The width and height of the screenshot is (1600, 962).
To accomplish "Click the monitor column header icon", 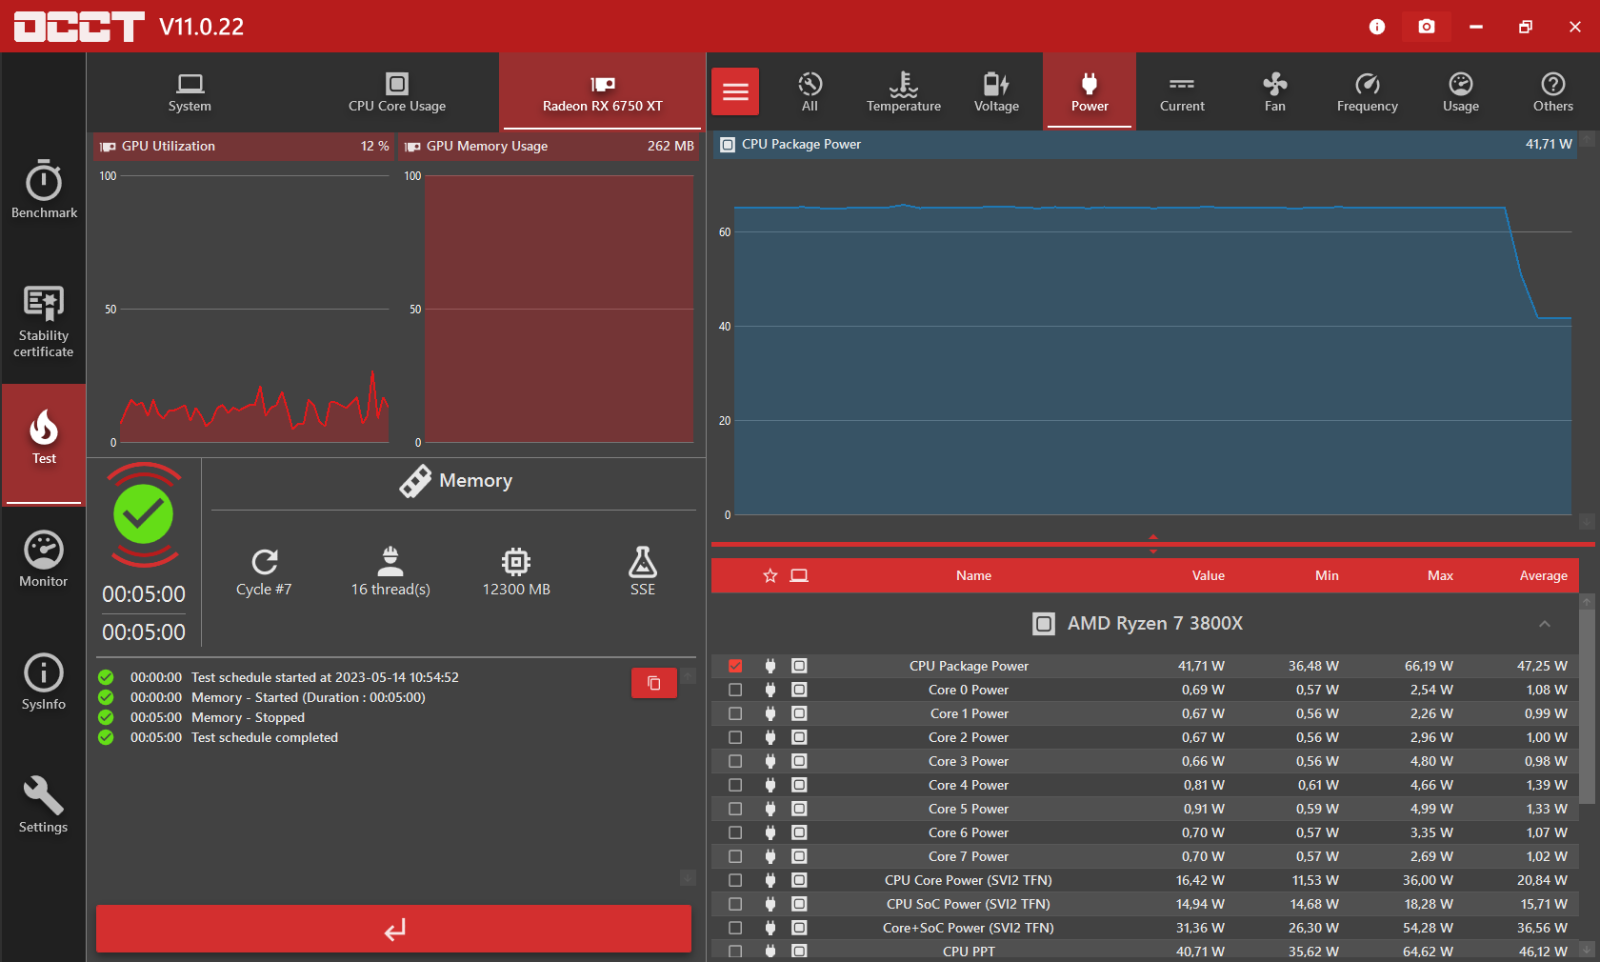I will tap(799, 576).
